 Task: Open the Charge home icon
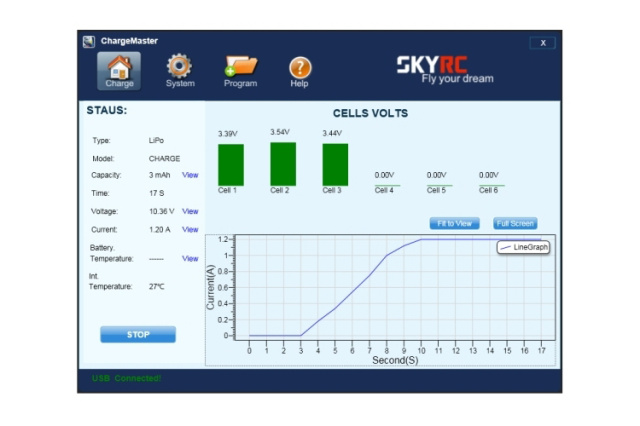pos(119,70)
